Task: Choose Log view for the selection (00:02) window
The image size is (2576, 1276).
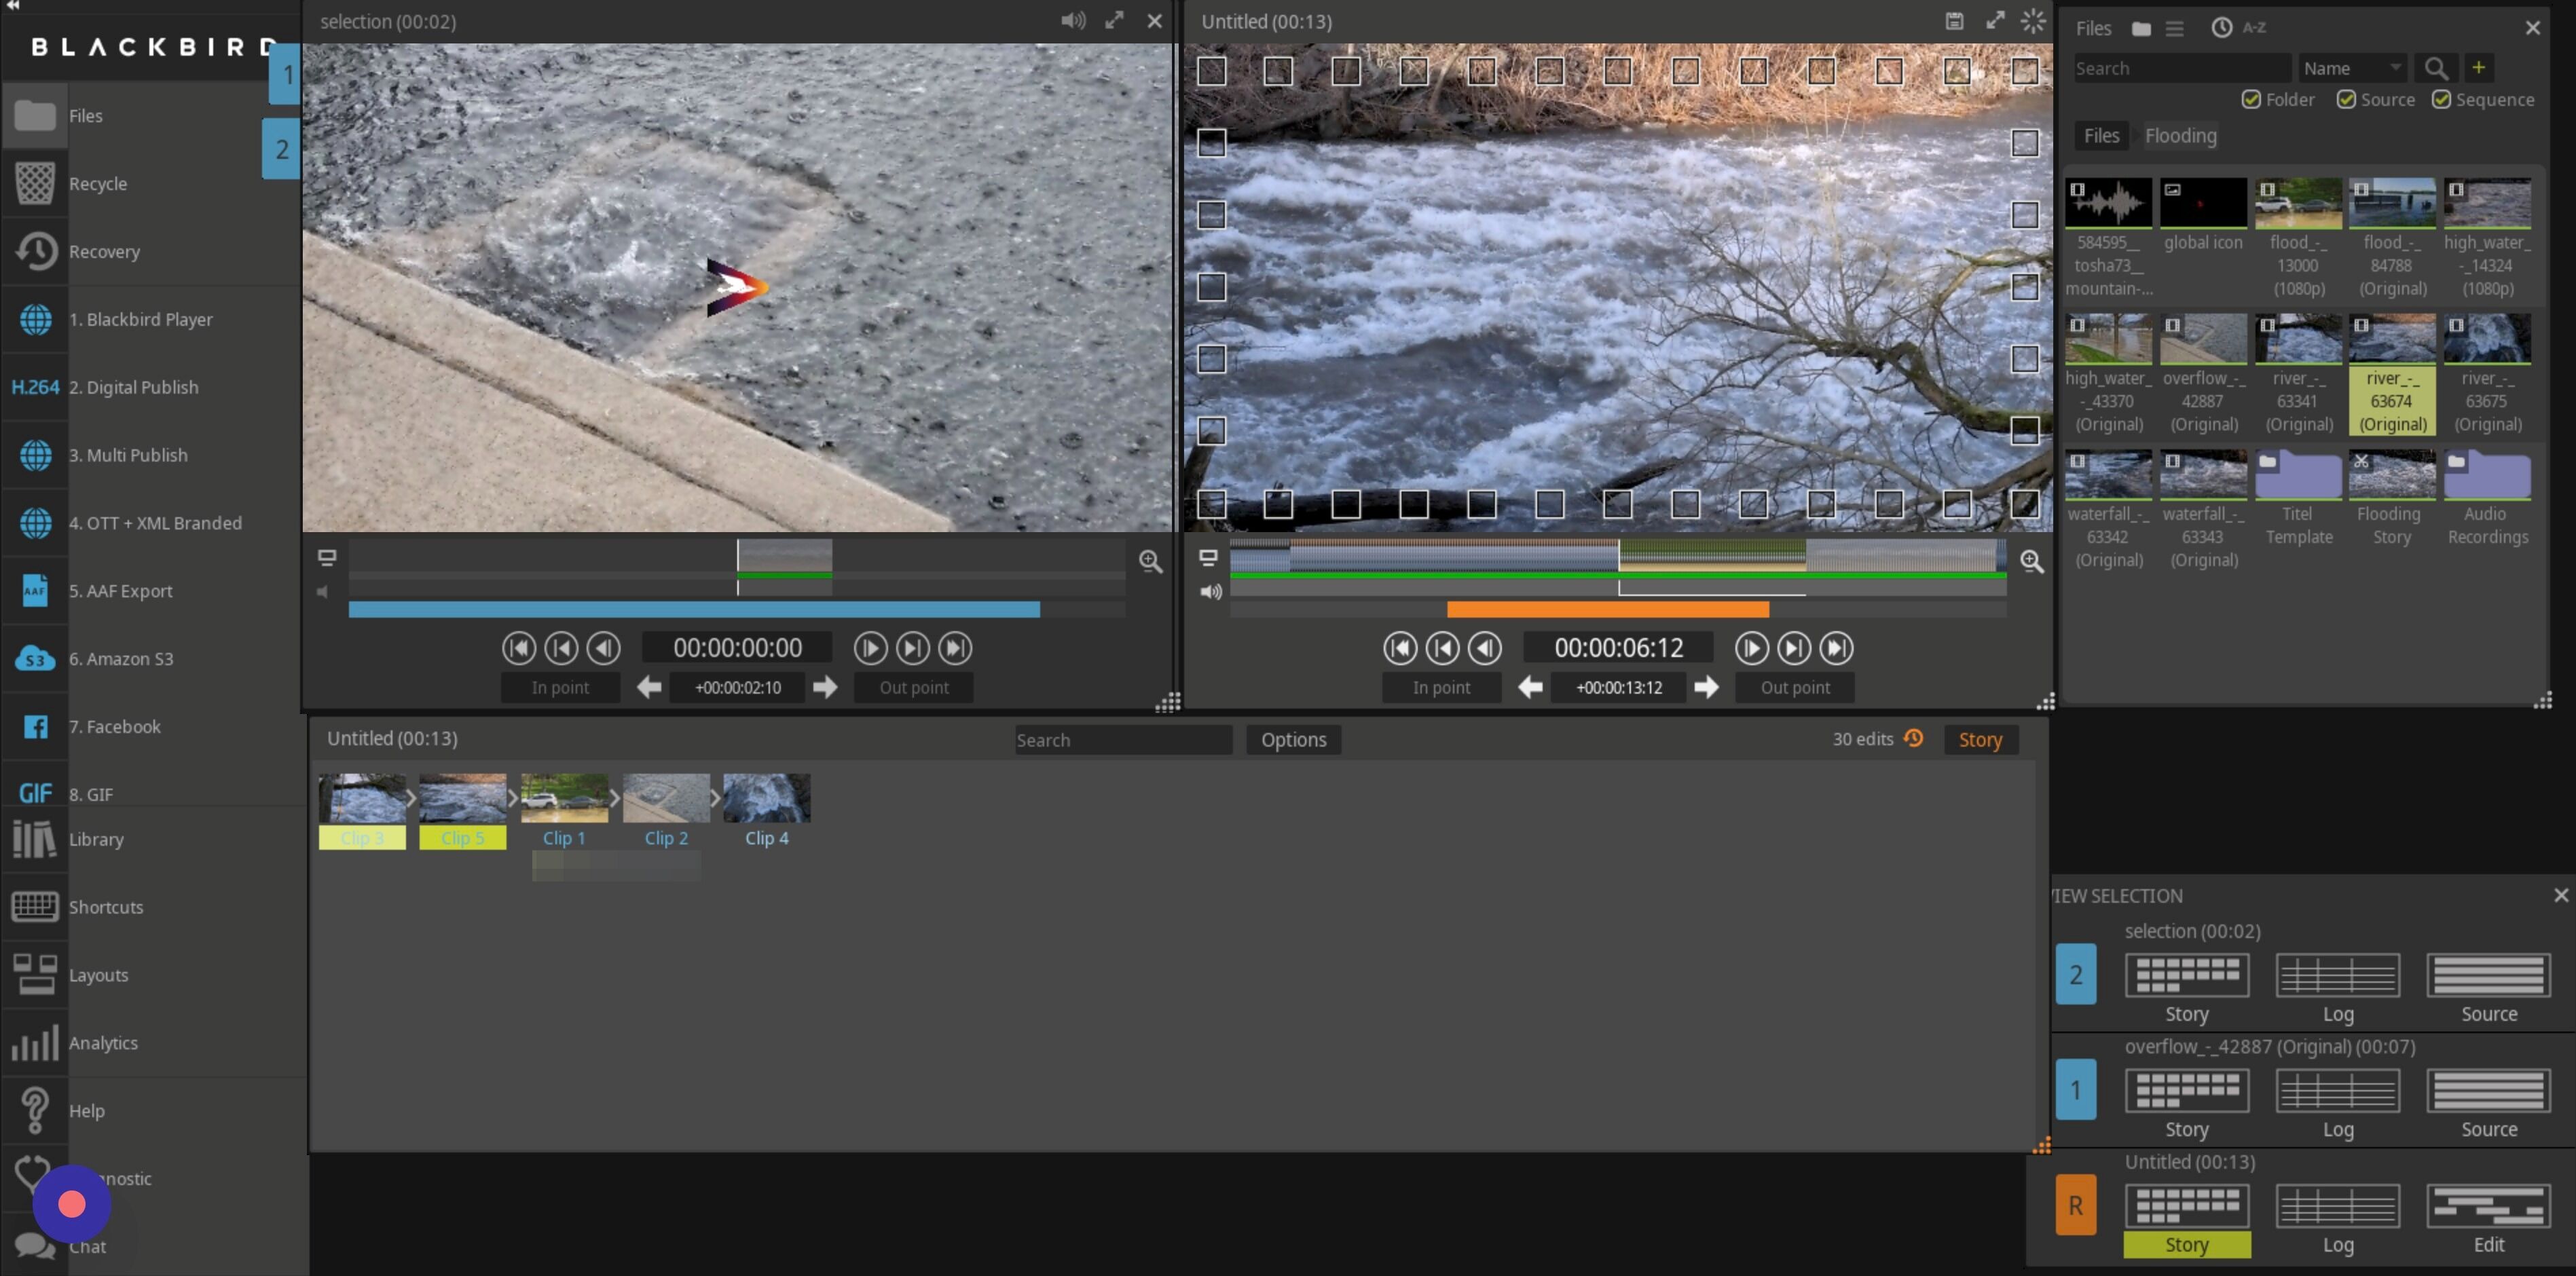Action: coord(2337,987)
